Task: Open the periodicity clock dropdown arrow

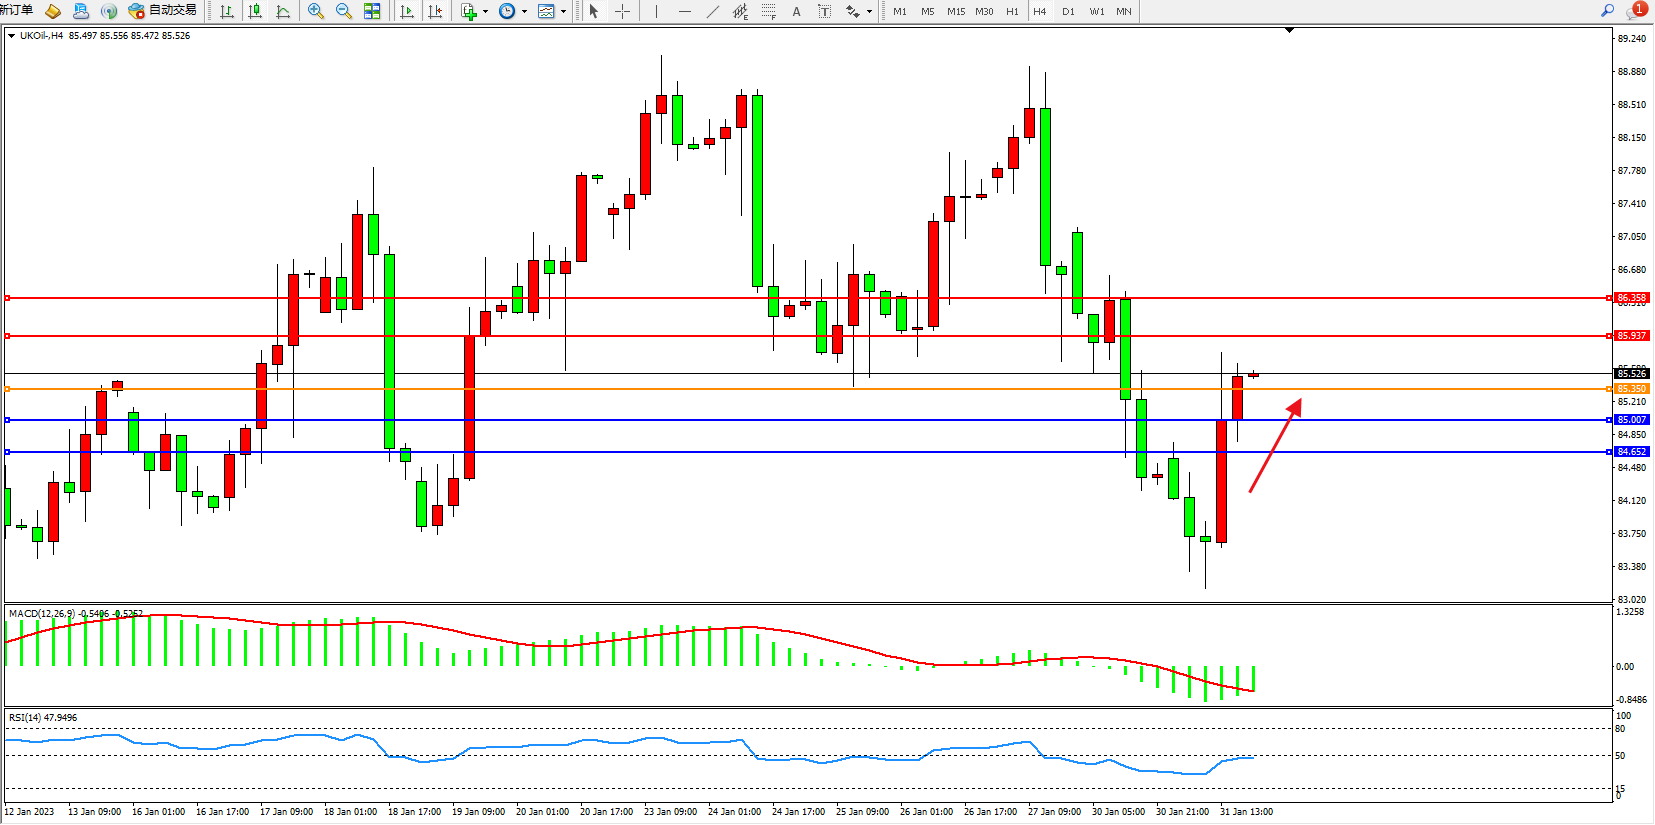Action: tap(524, 11)
